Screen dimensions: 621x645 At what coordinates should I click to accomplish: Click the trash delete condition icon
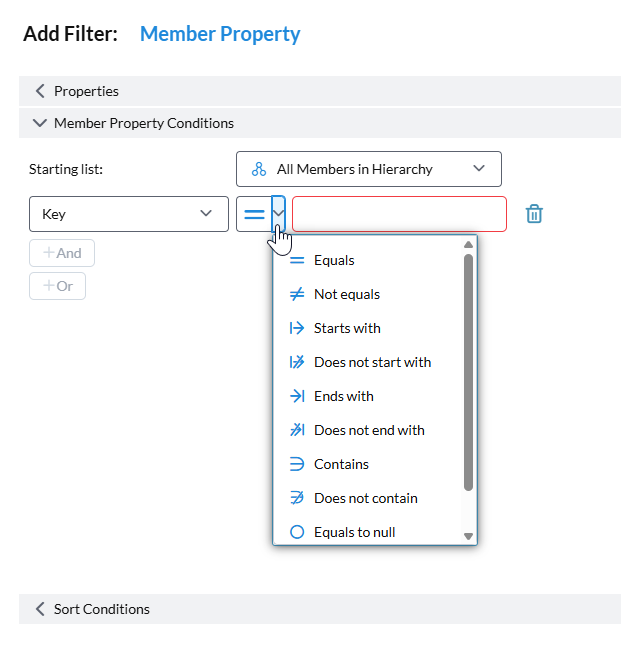click(x=535, y=214)
